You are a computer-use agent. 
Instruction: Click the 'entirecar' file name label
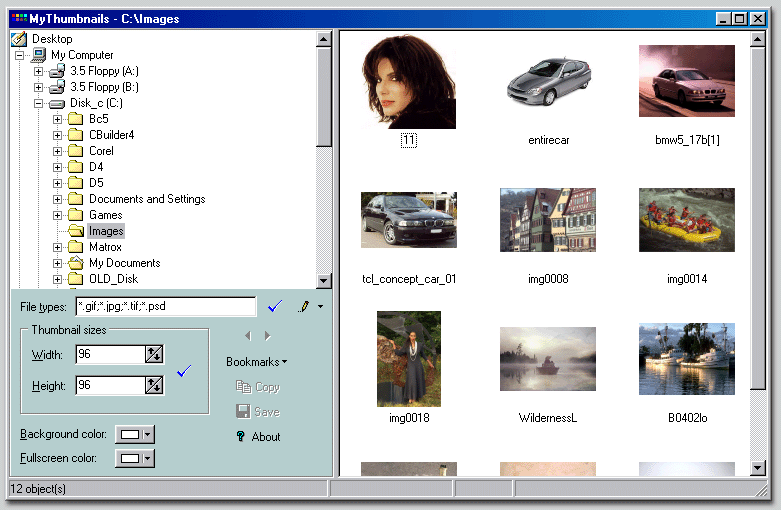(x=548, y=140)
